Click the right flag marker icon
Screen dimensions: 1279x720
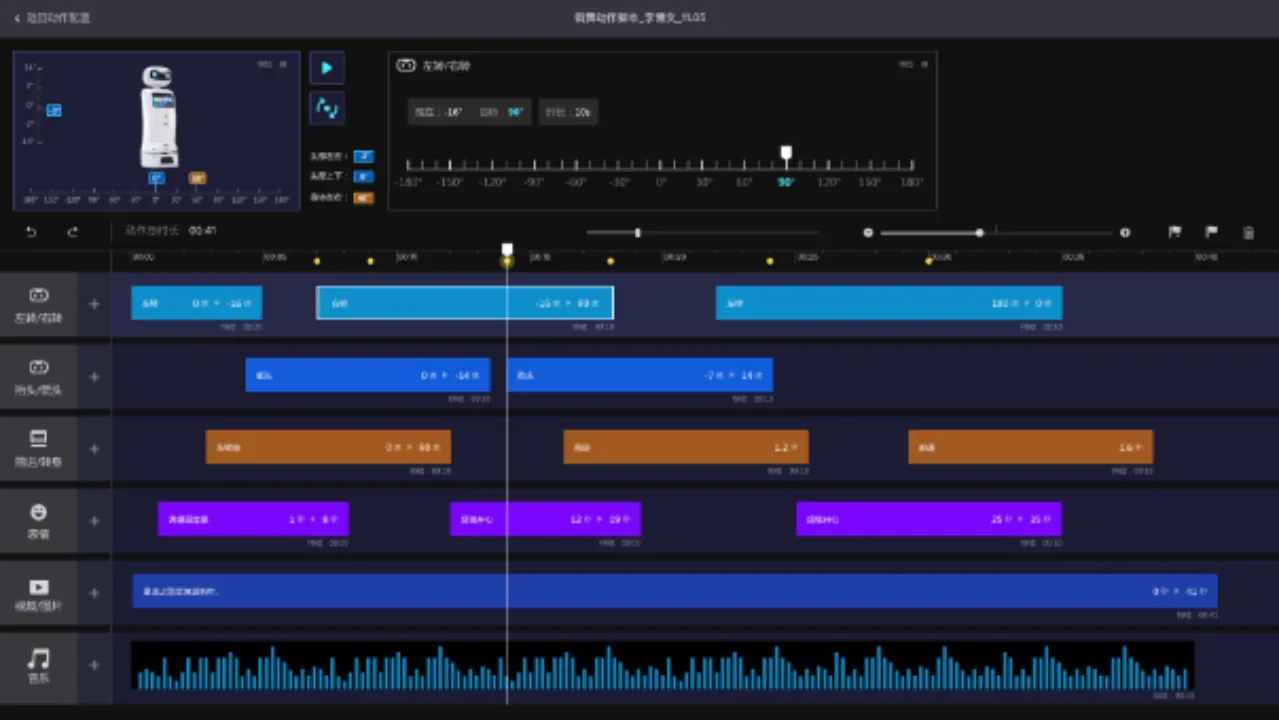[x=1211, y=232]
